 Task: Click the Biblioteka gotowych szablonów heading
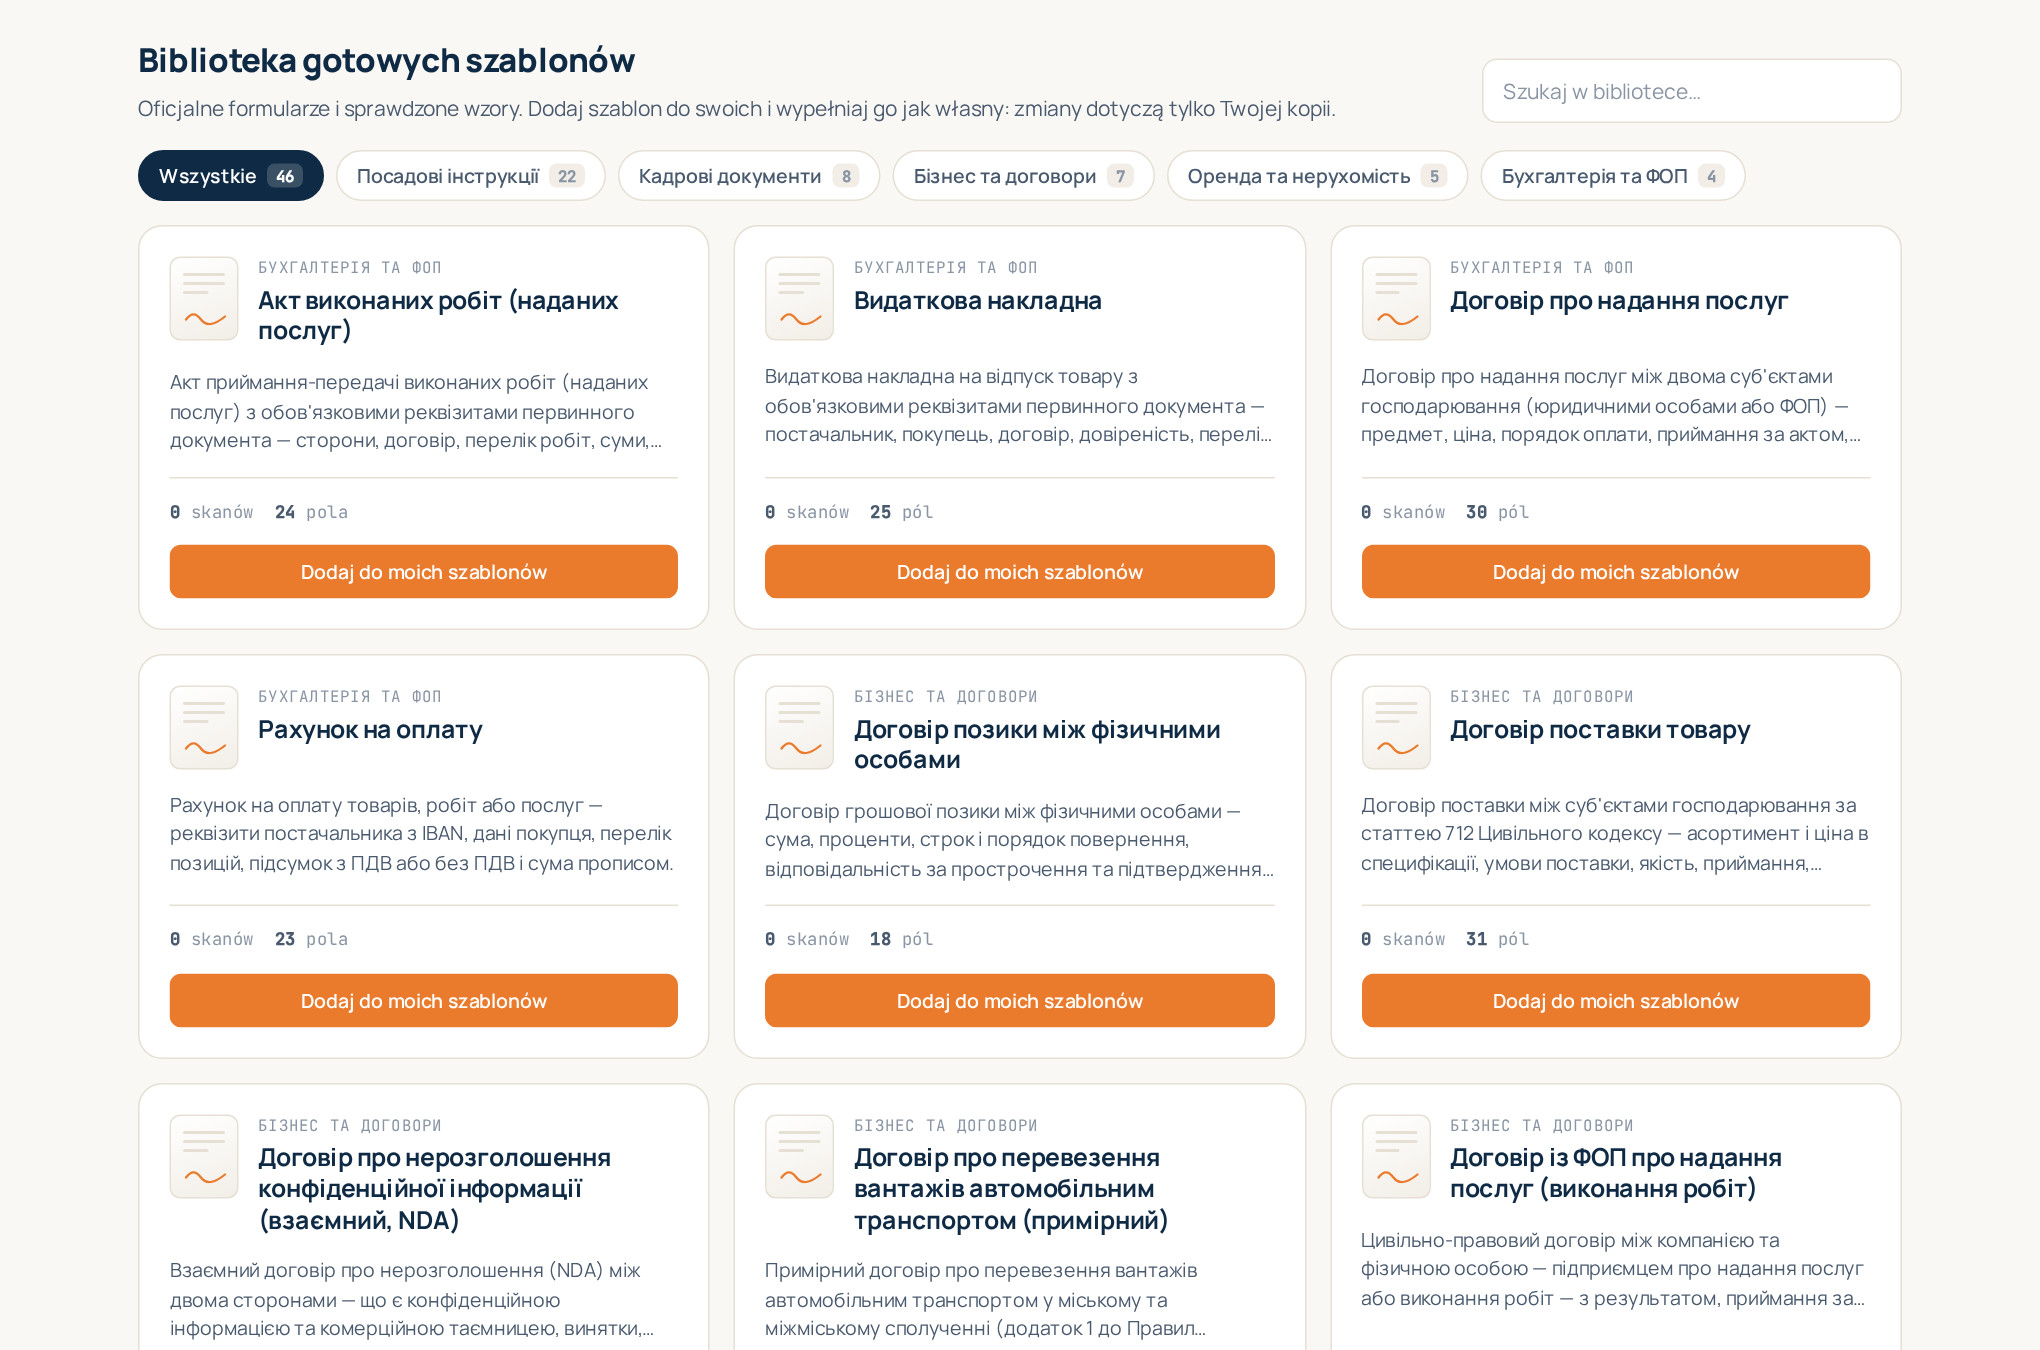pos(386,60)
